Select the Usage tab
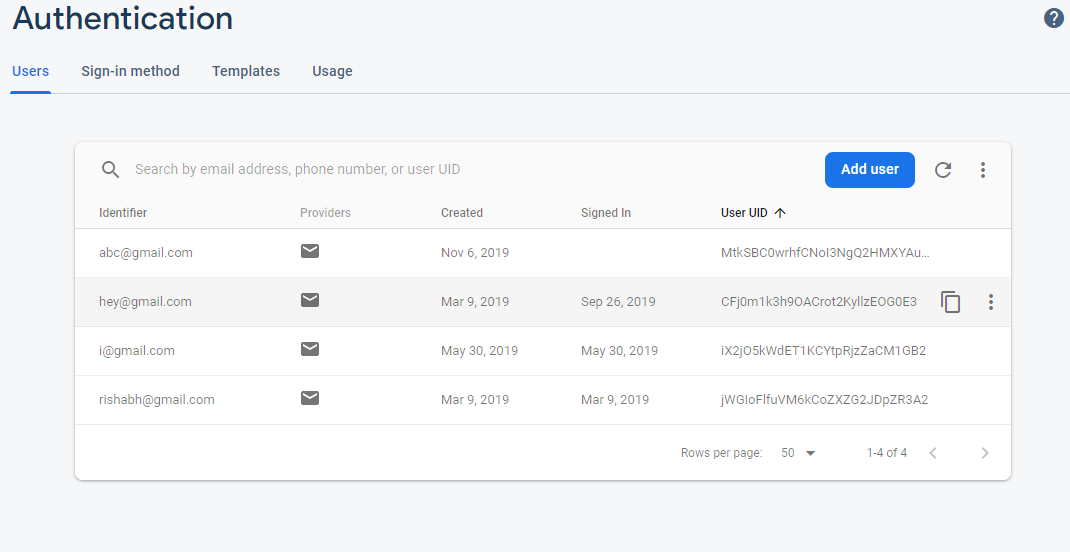1070x552 pixels. (332, 71)
